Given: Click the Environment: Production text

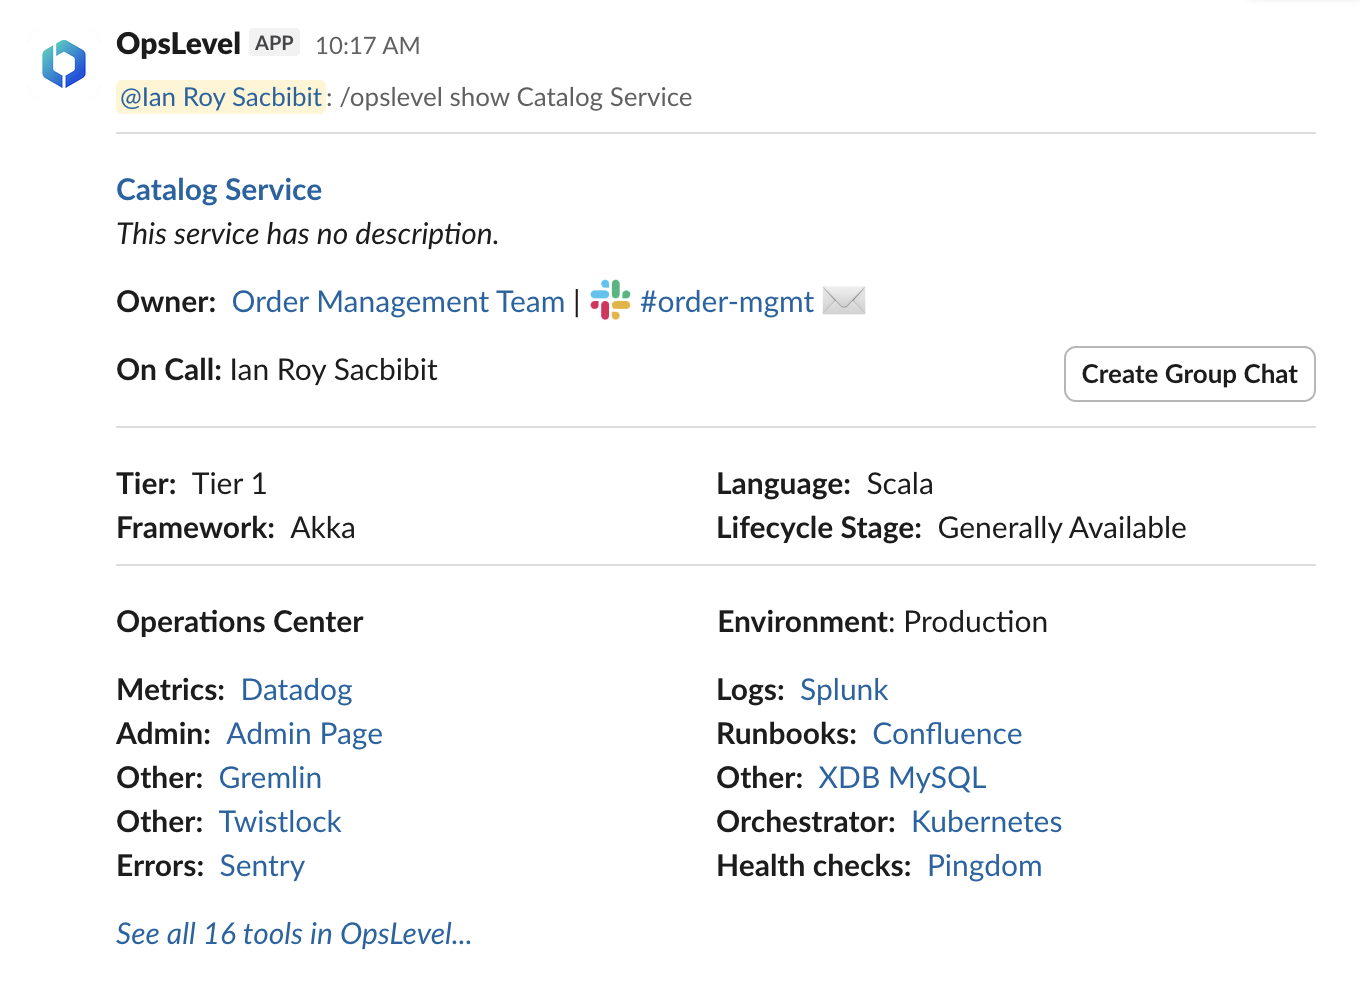Looking at the screenshot, I should [x=882, y=622].
